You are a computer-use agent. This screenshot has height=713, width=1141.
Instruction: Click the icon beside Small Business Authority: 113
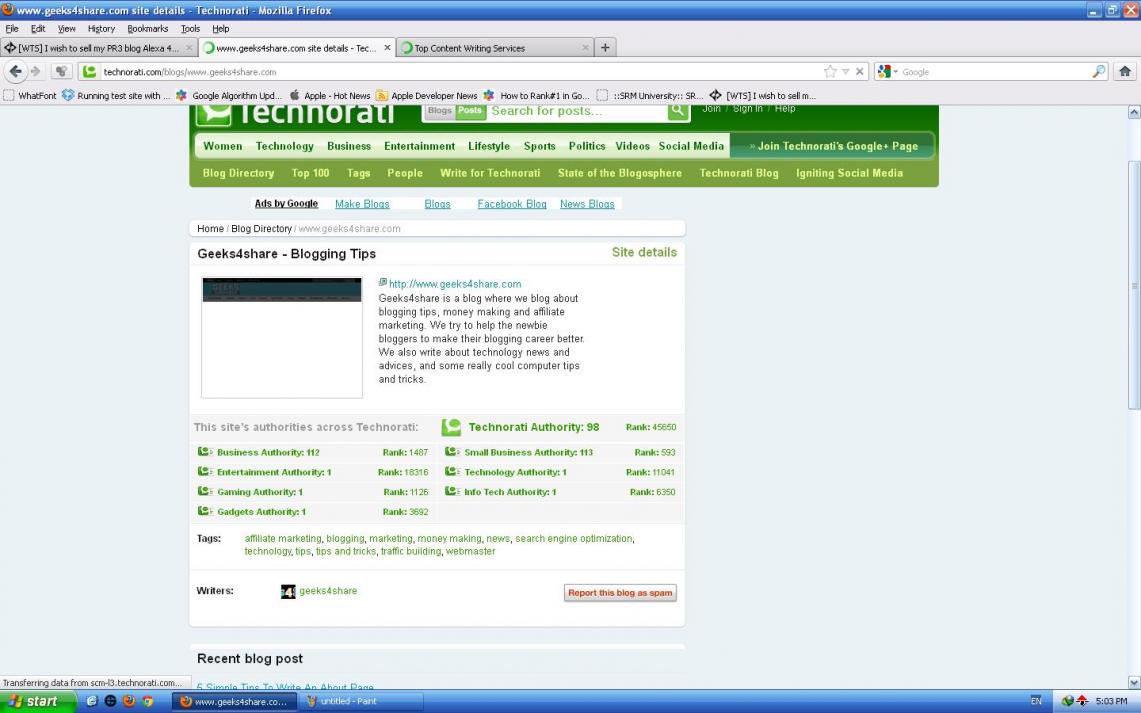point(453,452)
